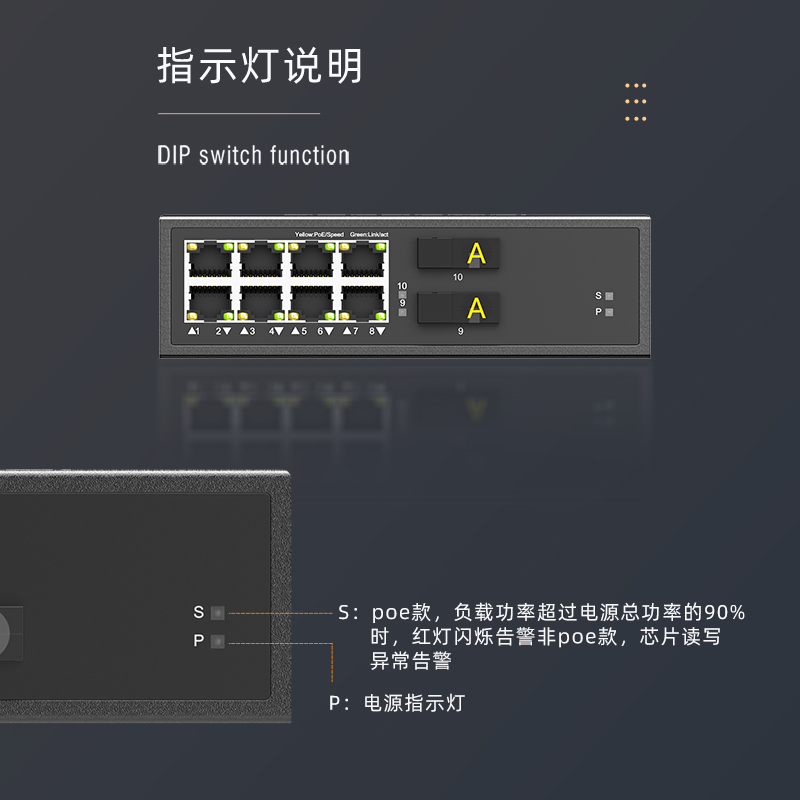Click the DIP switch function subtitle

click(254, 155)
